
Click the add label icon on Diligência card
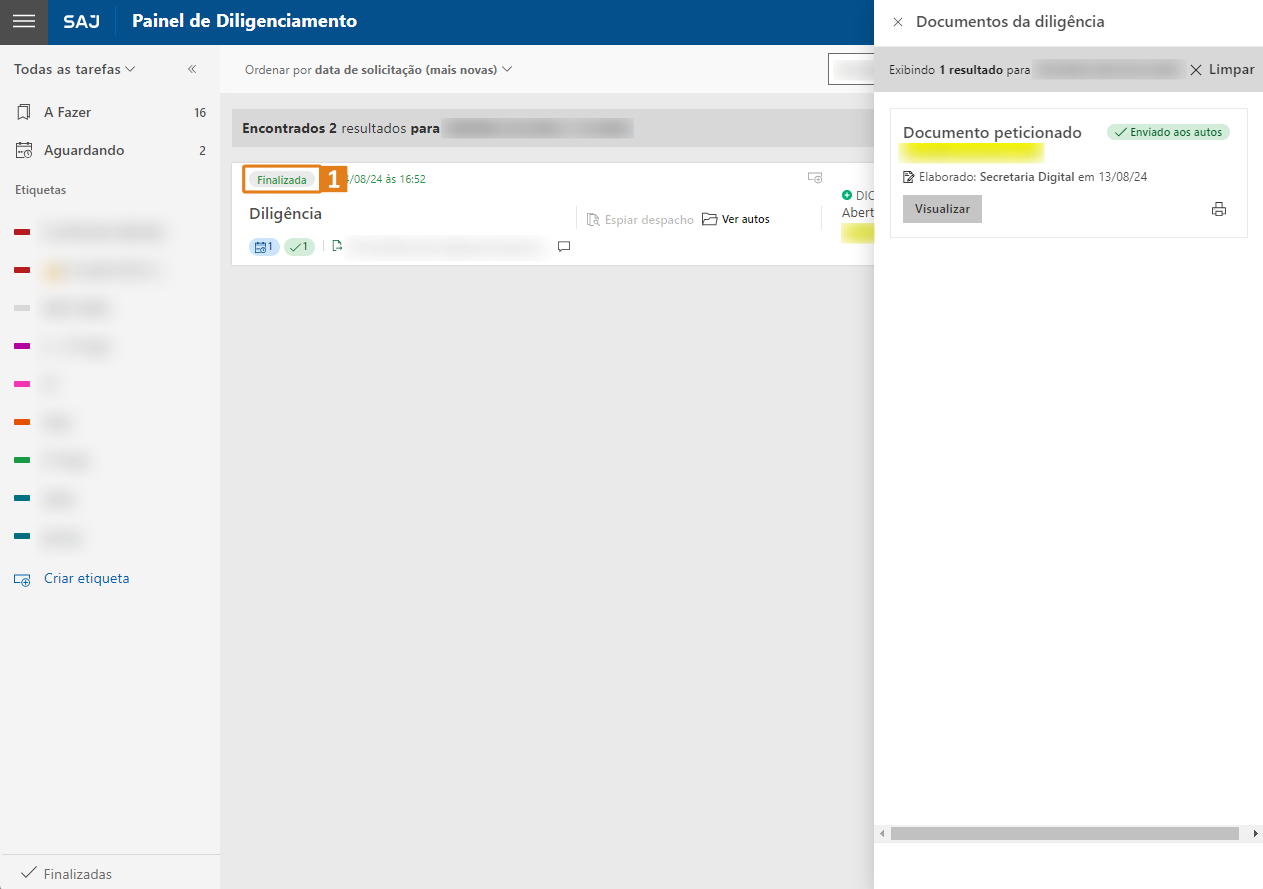(x=815, y=178)
